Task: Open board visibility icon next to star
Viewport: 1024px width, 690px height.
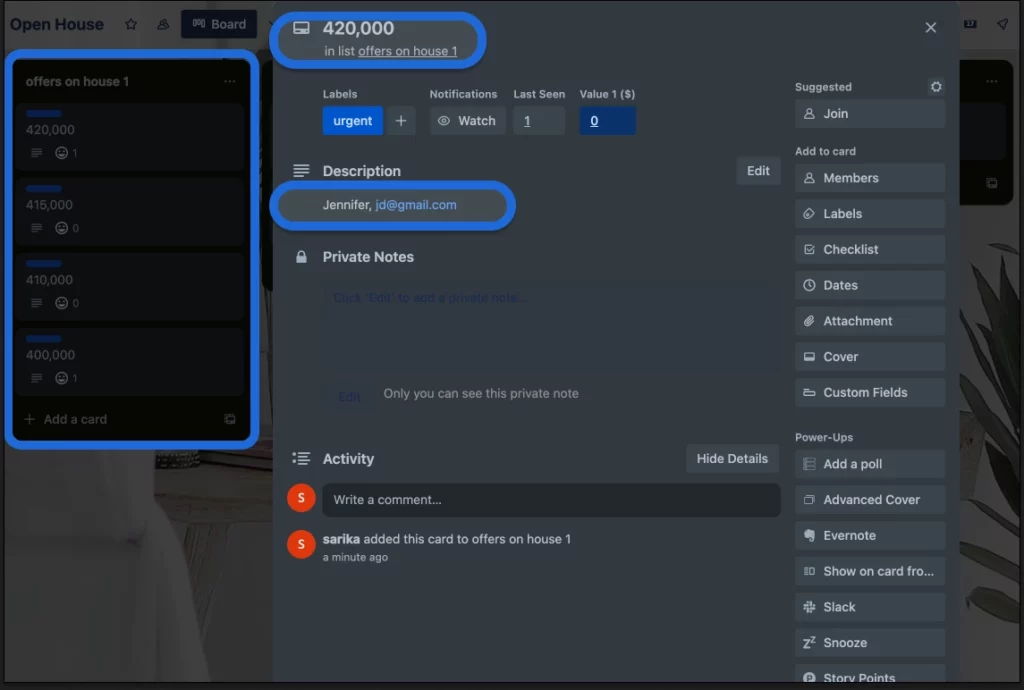Action: (163, 24)
